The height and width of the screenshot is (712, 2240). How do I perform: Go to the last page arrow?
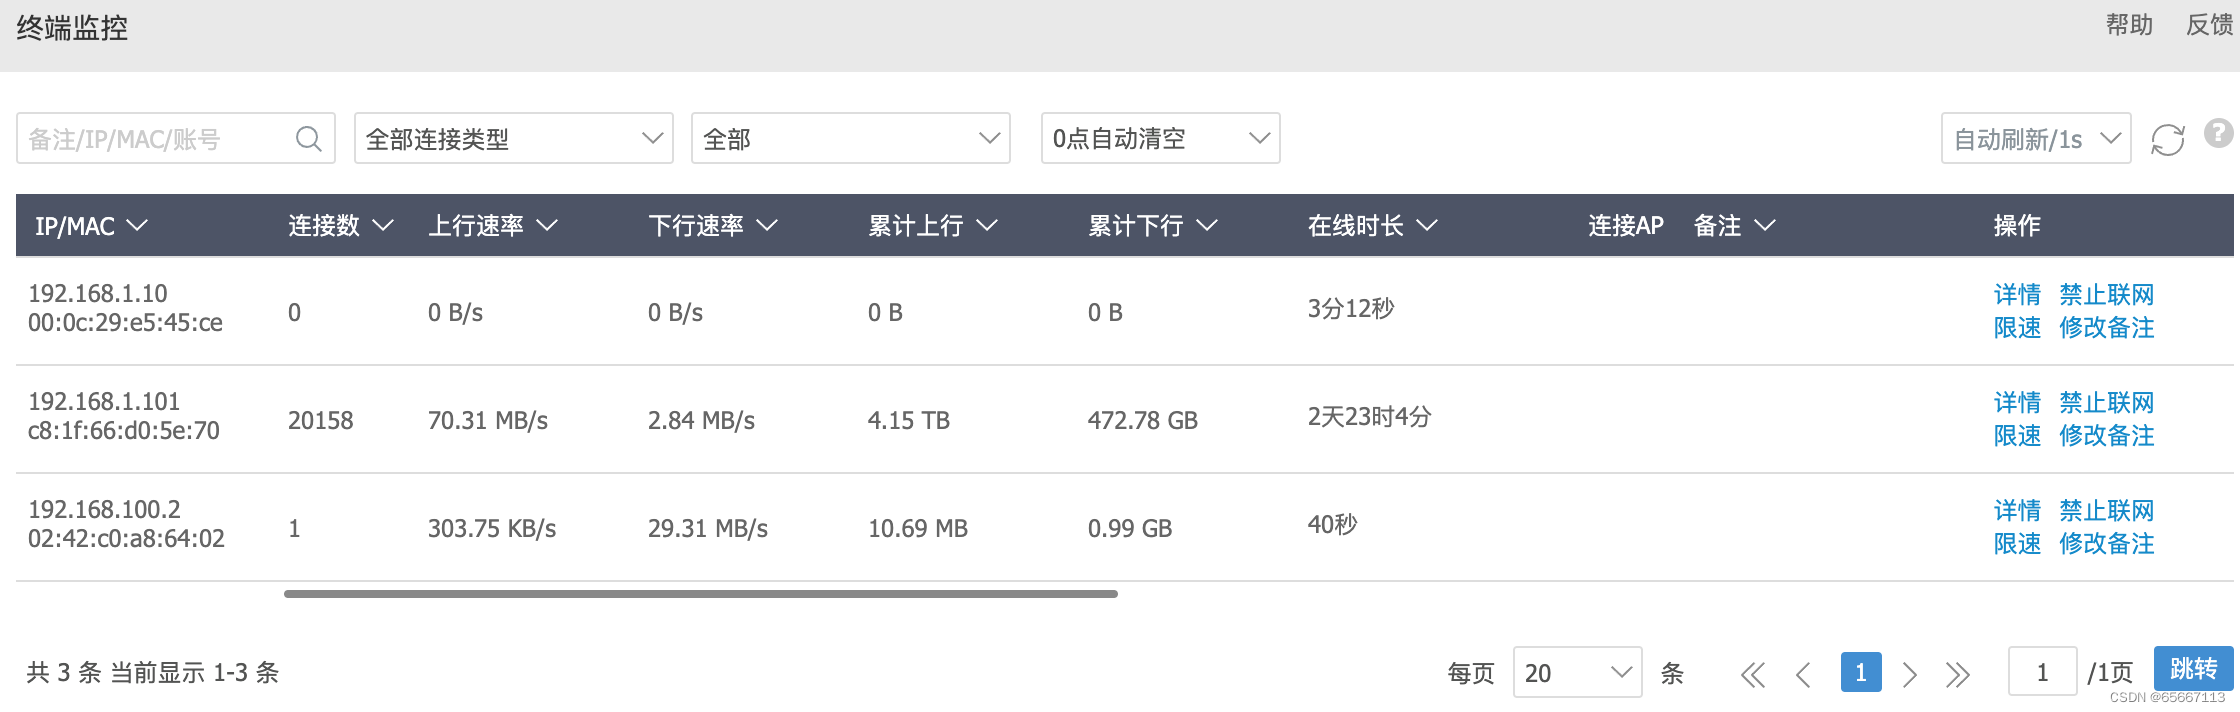(1957, 675)
